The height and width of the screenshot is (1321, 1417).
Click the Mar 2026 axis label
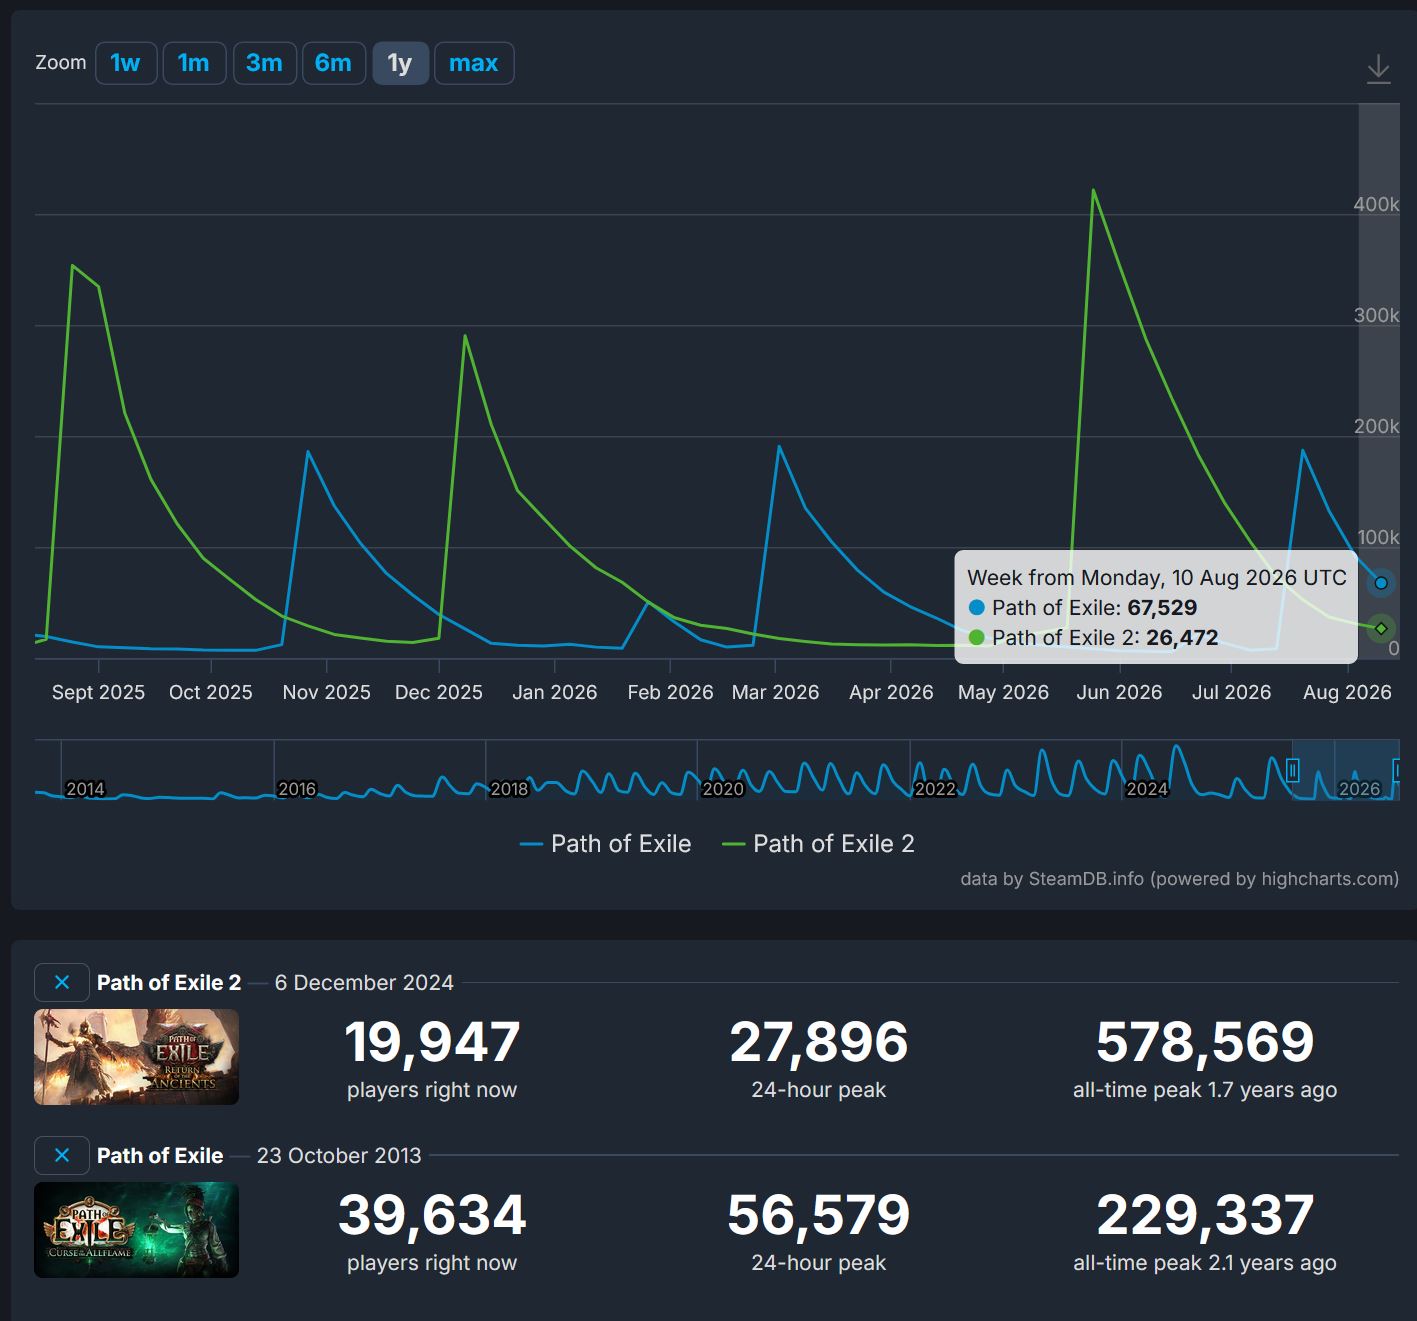[775, 692]
